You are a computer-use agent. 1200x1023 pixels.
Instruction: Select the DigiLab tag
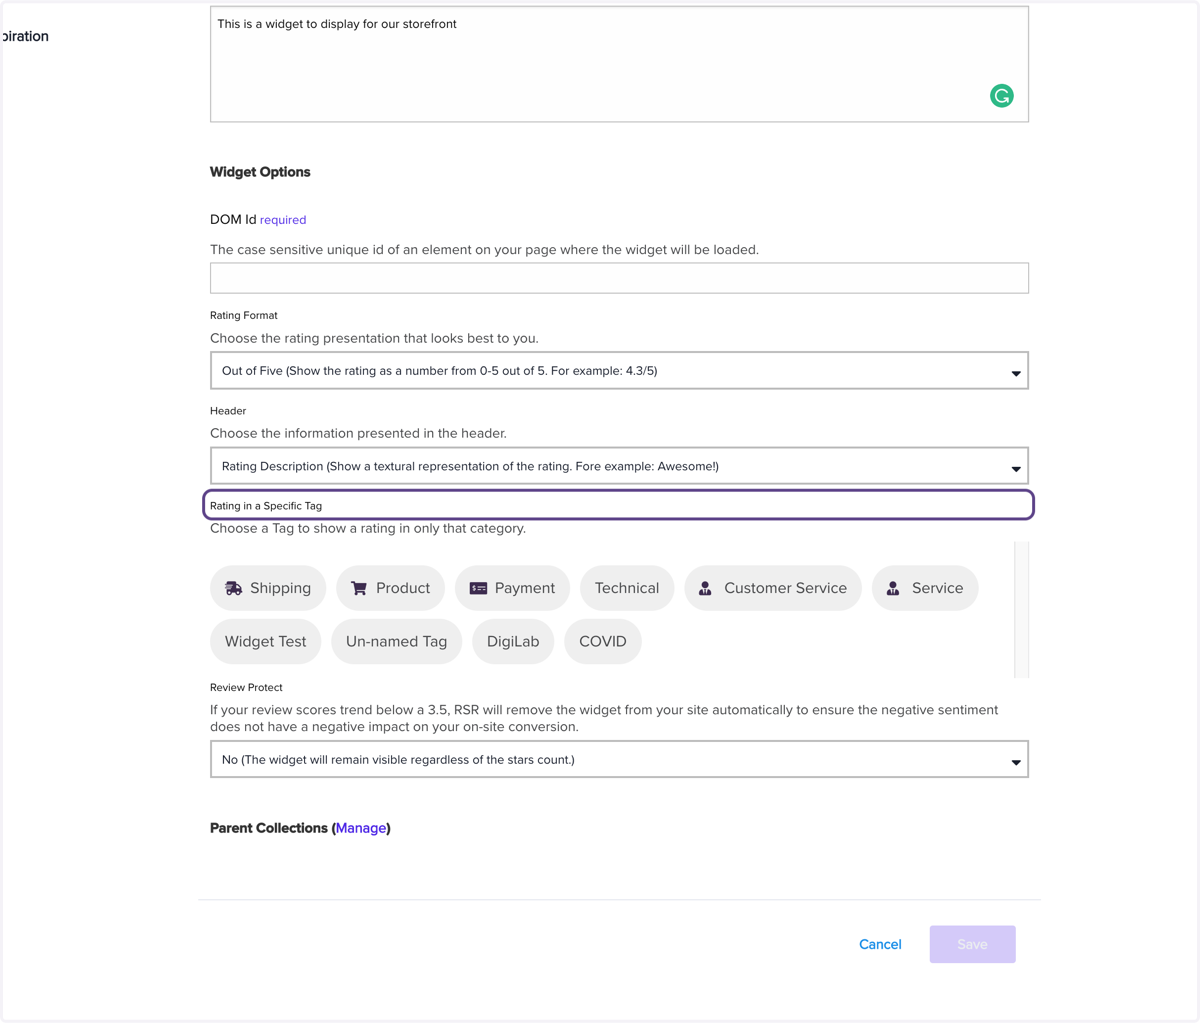pos(513,641)
